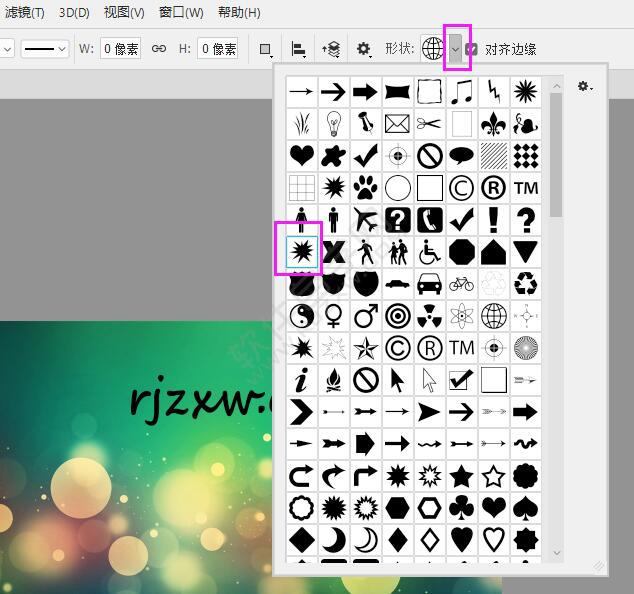Choose the bicycle shape
634x594 pixels.
pyautogui.click(x=461, y=284)
